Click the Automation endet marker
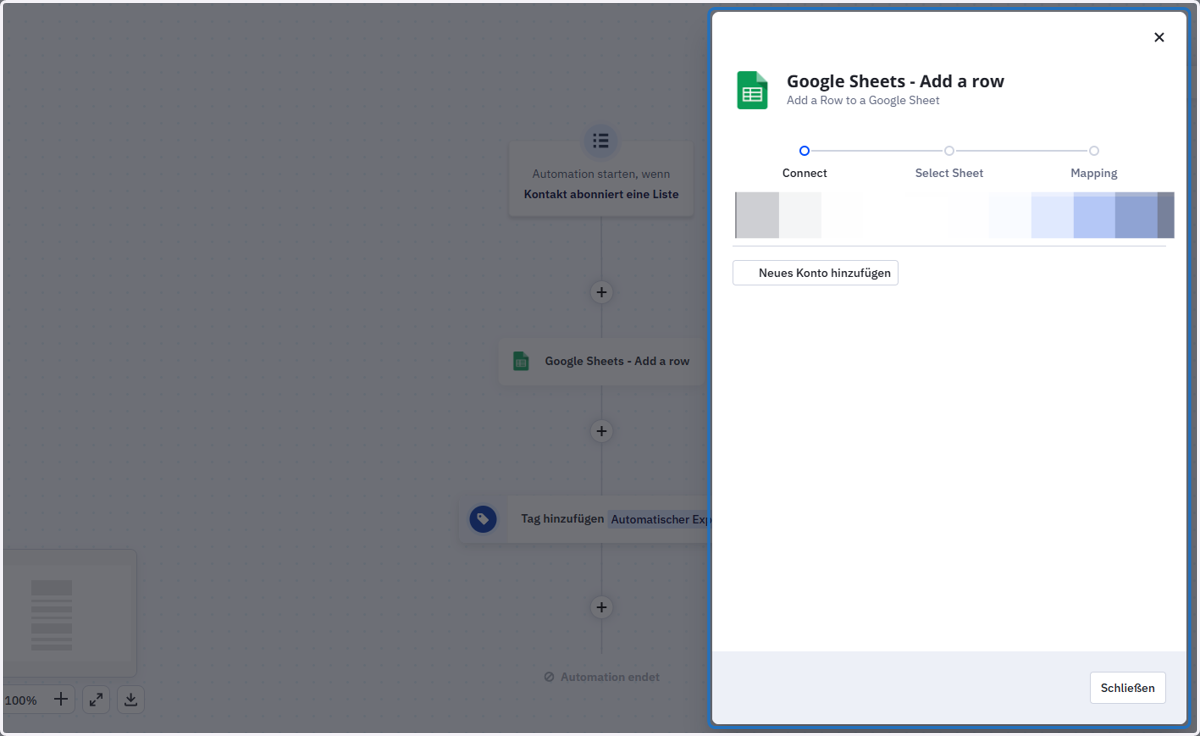This screenshot has height=736, width=1200. 602,677
